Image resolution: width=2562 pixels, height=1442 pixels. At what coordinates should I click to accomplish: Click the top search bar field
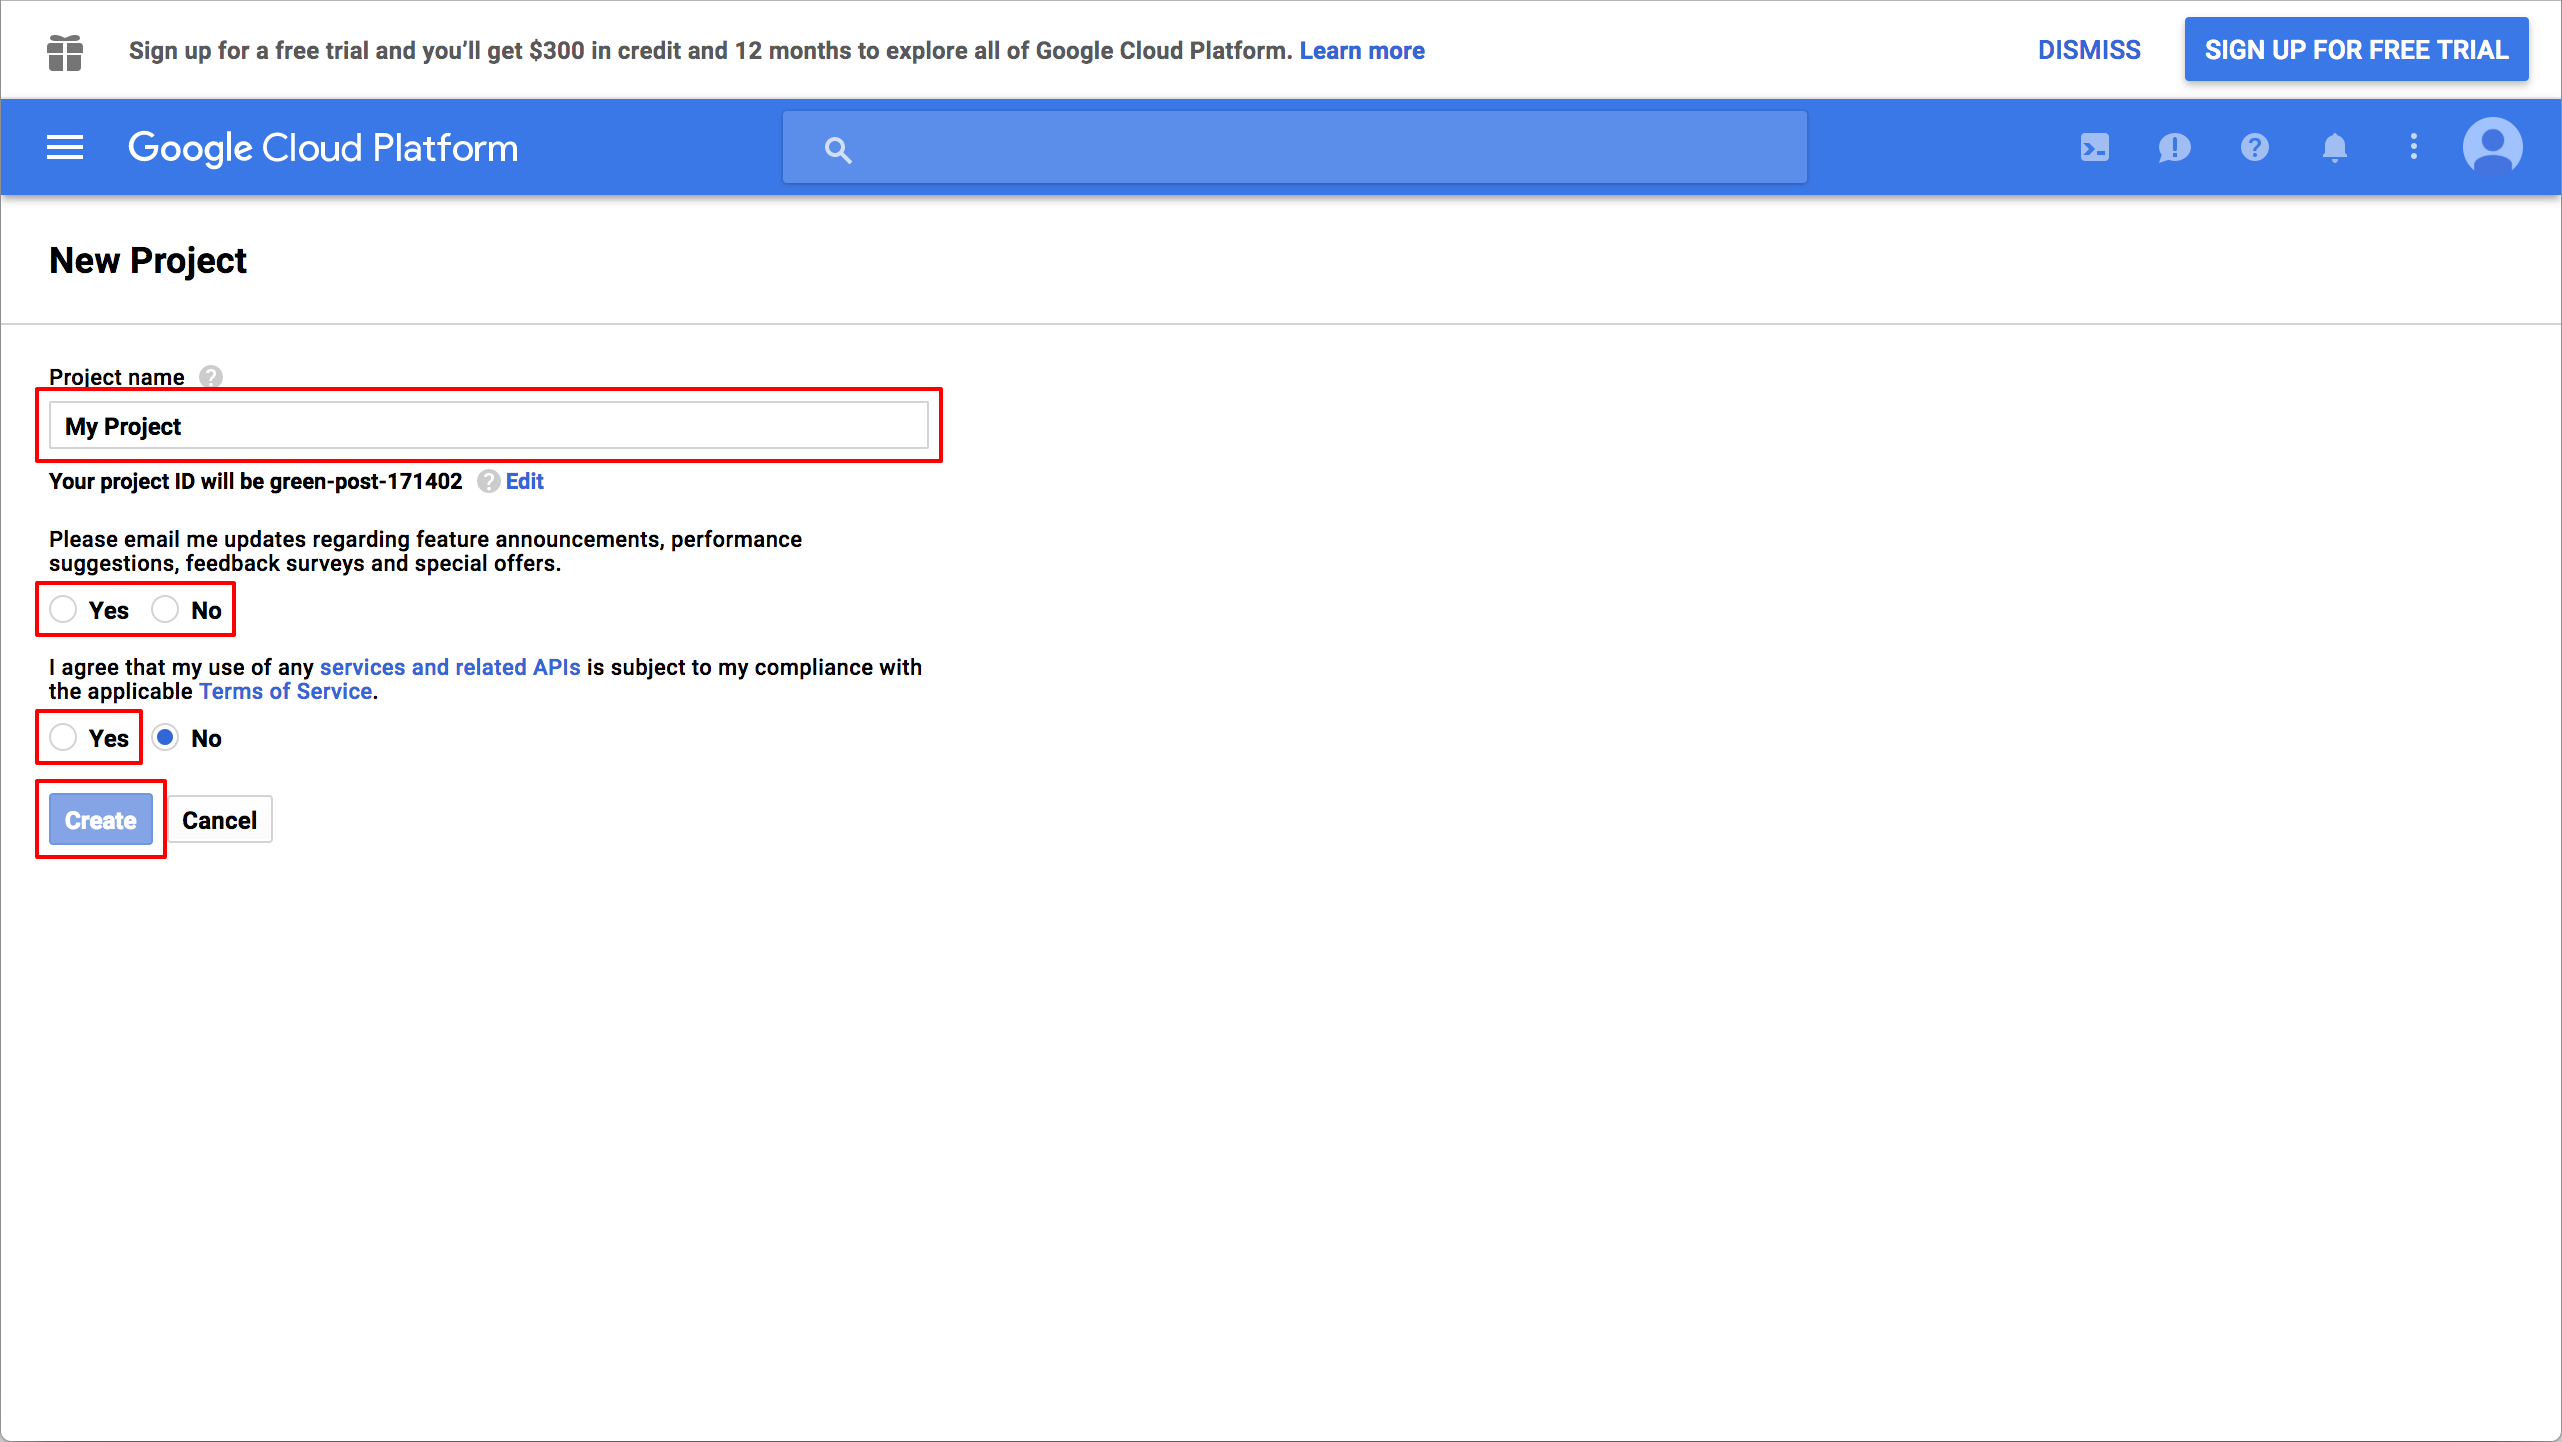click(x=1294, y=147)
